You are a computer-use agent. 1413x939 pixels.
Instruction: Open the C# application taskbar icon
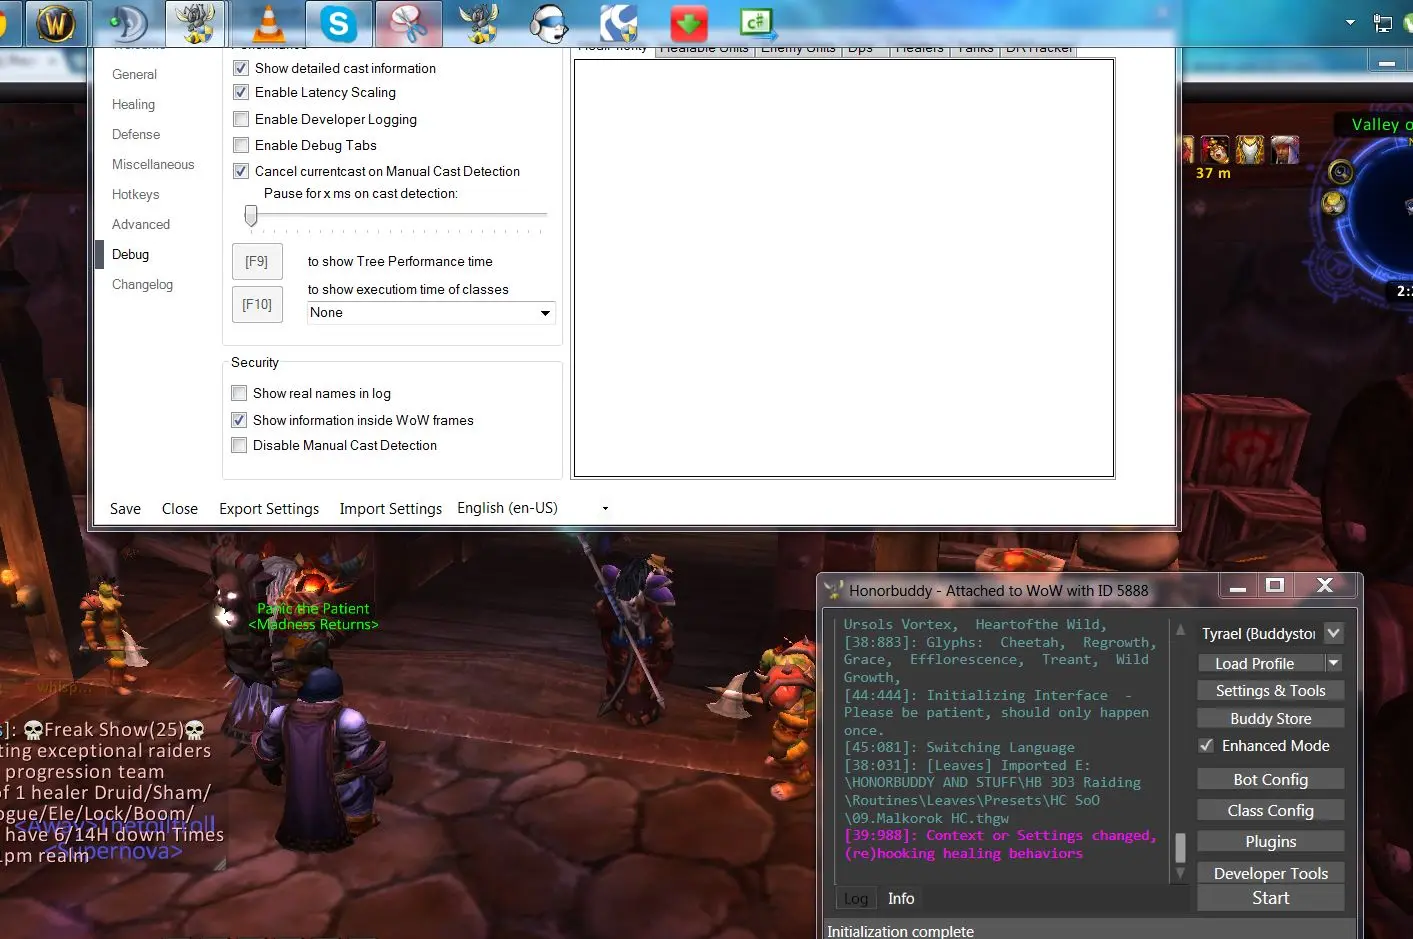pos(757,23)
